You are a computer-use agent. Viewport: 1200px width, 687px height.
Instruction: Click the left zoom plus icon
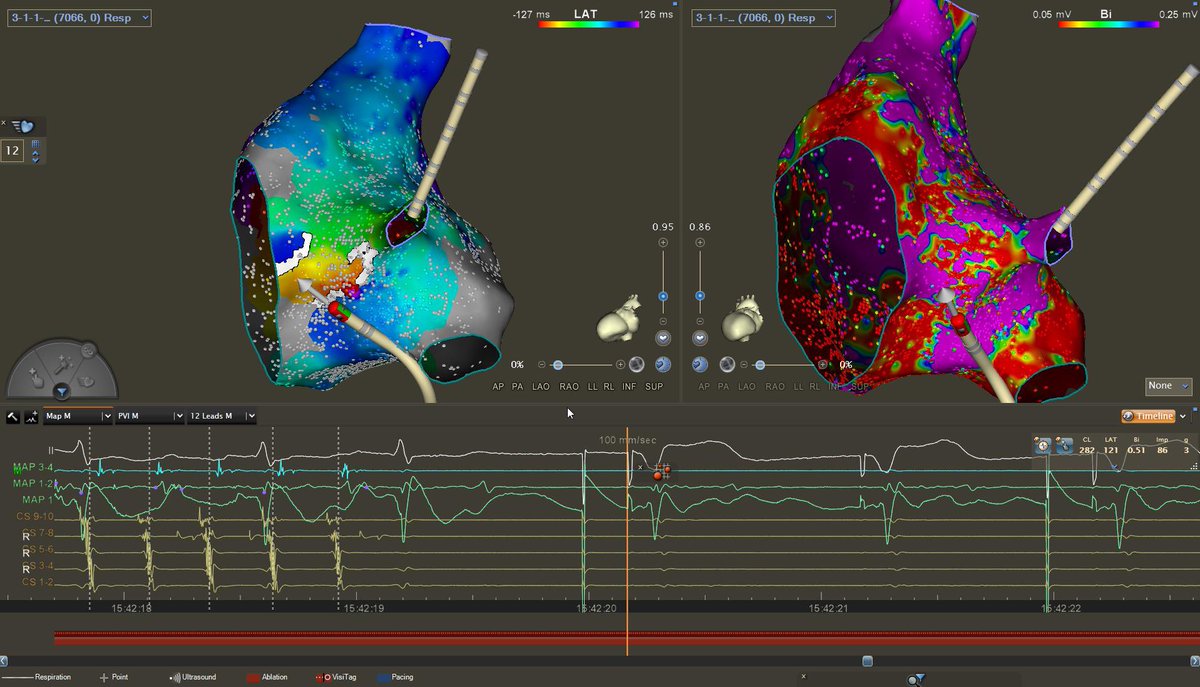pos(663,243)
